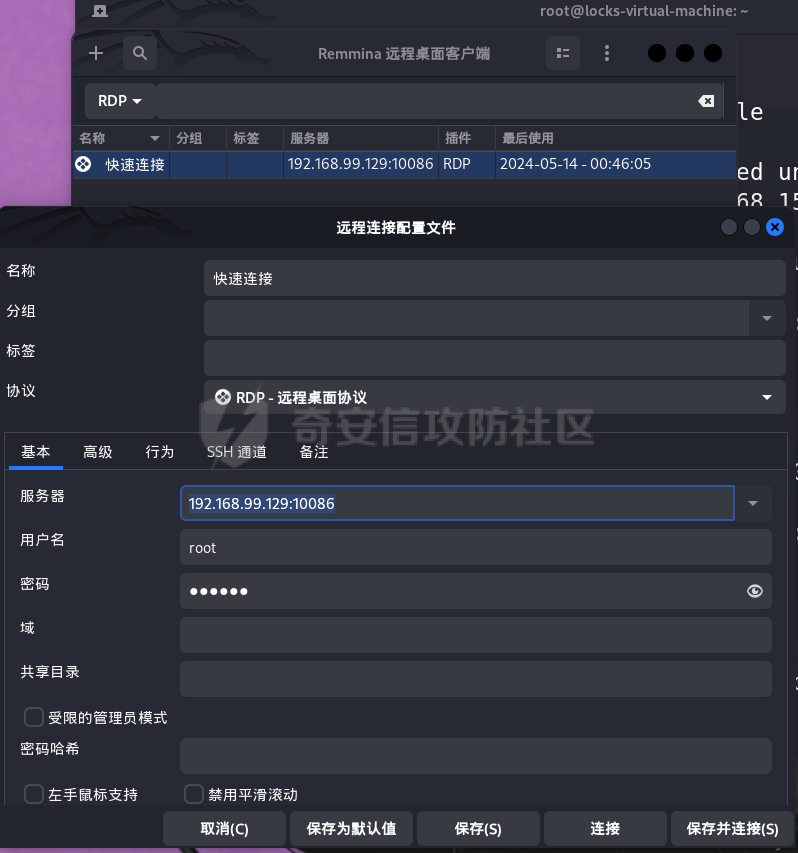Close the 远程连接配置文件 dialog
The width and height of the screenshot is (798, 853).
[775, 227]
